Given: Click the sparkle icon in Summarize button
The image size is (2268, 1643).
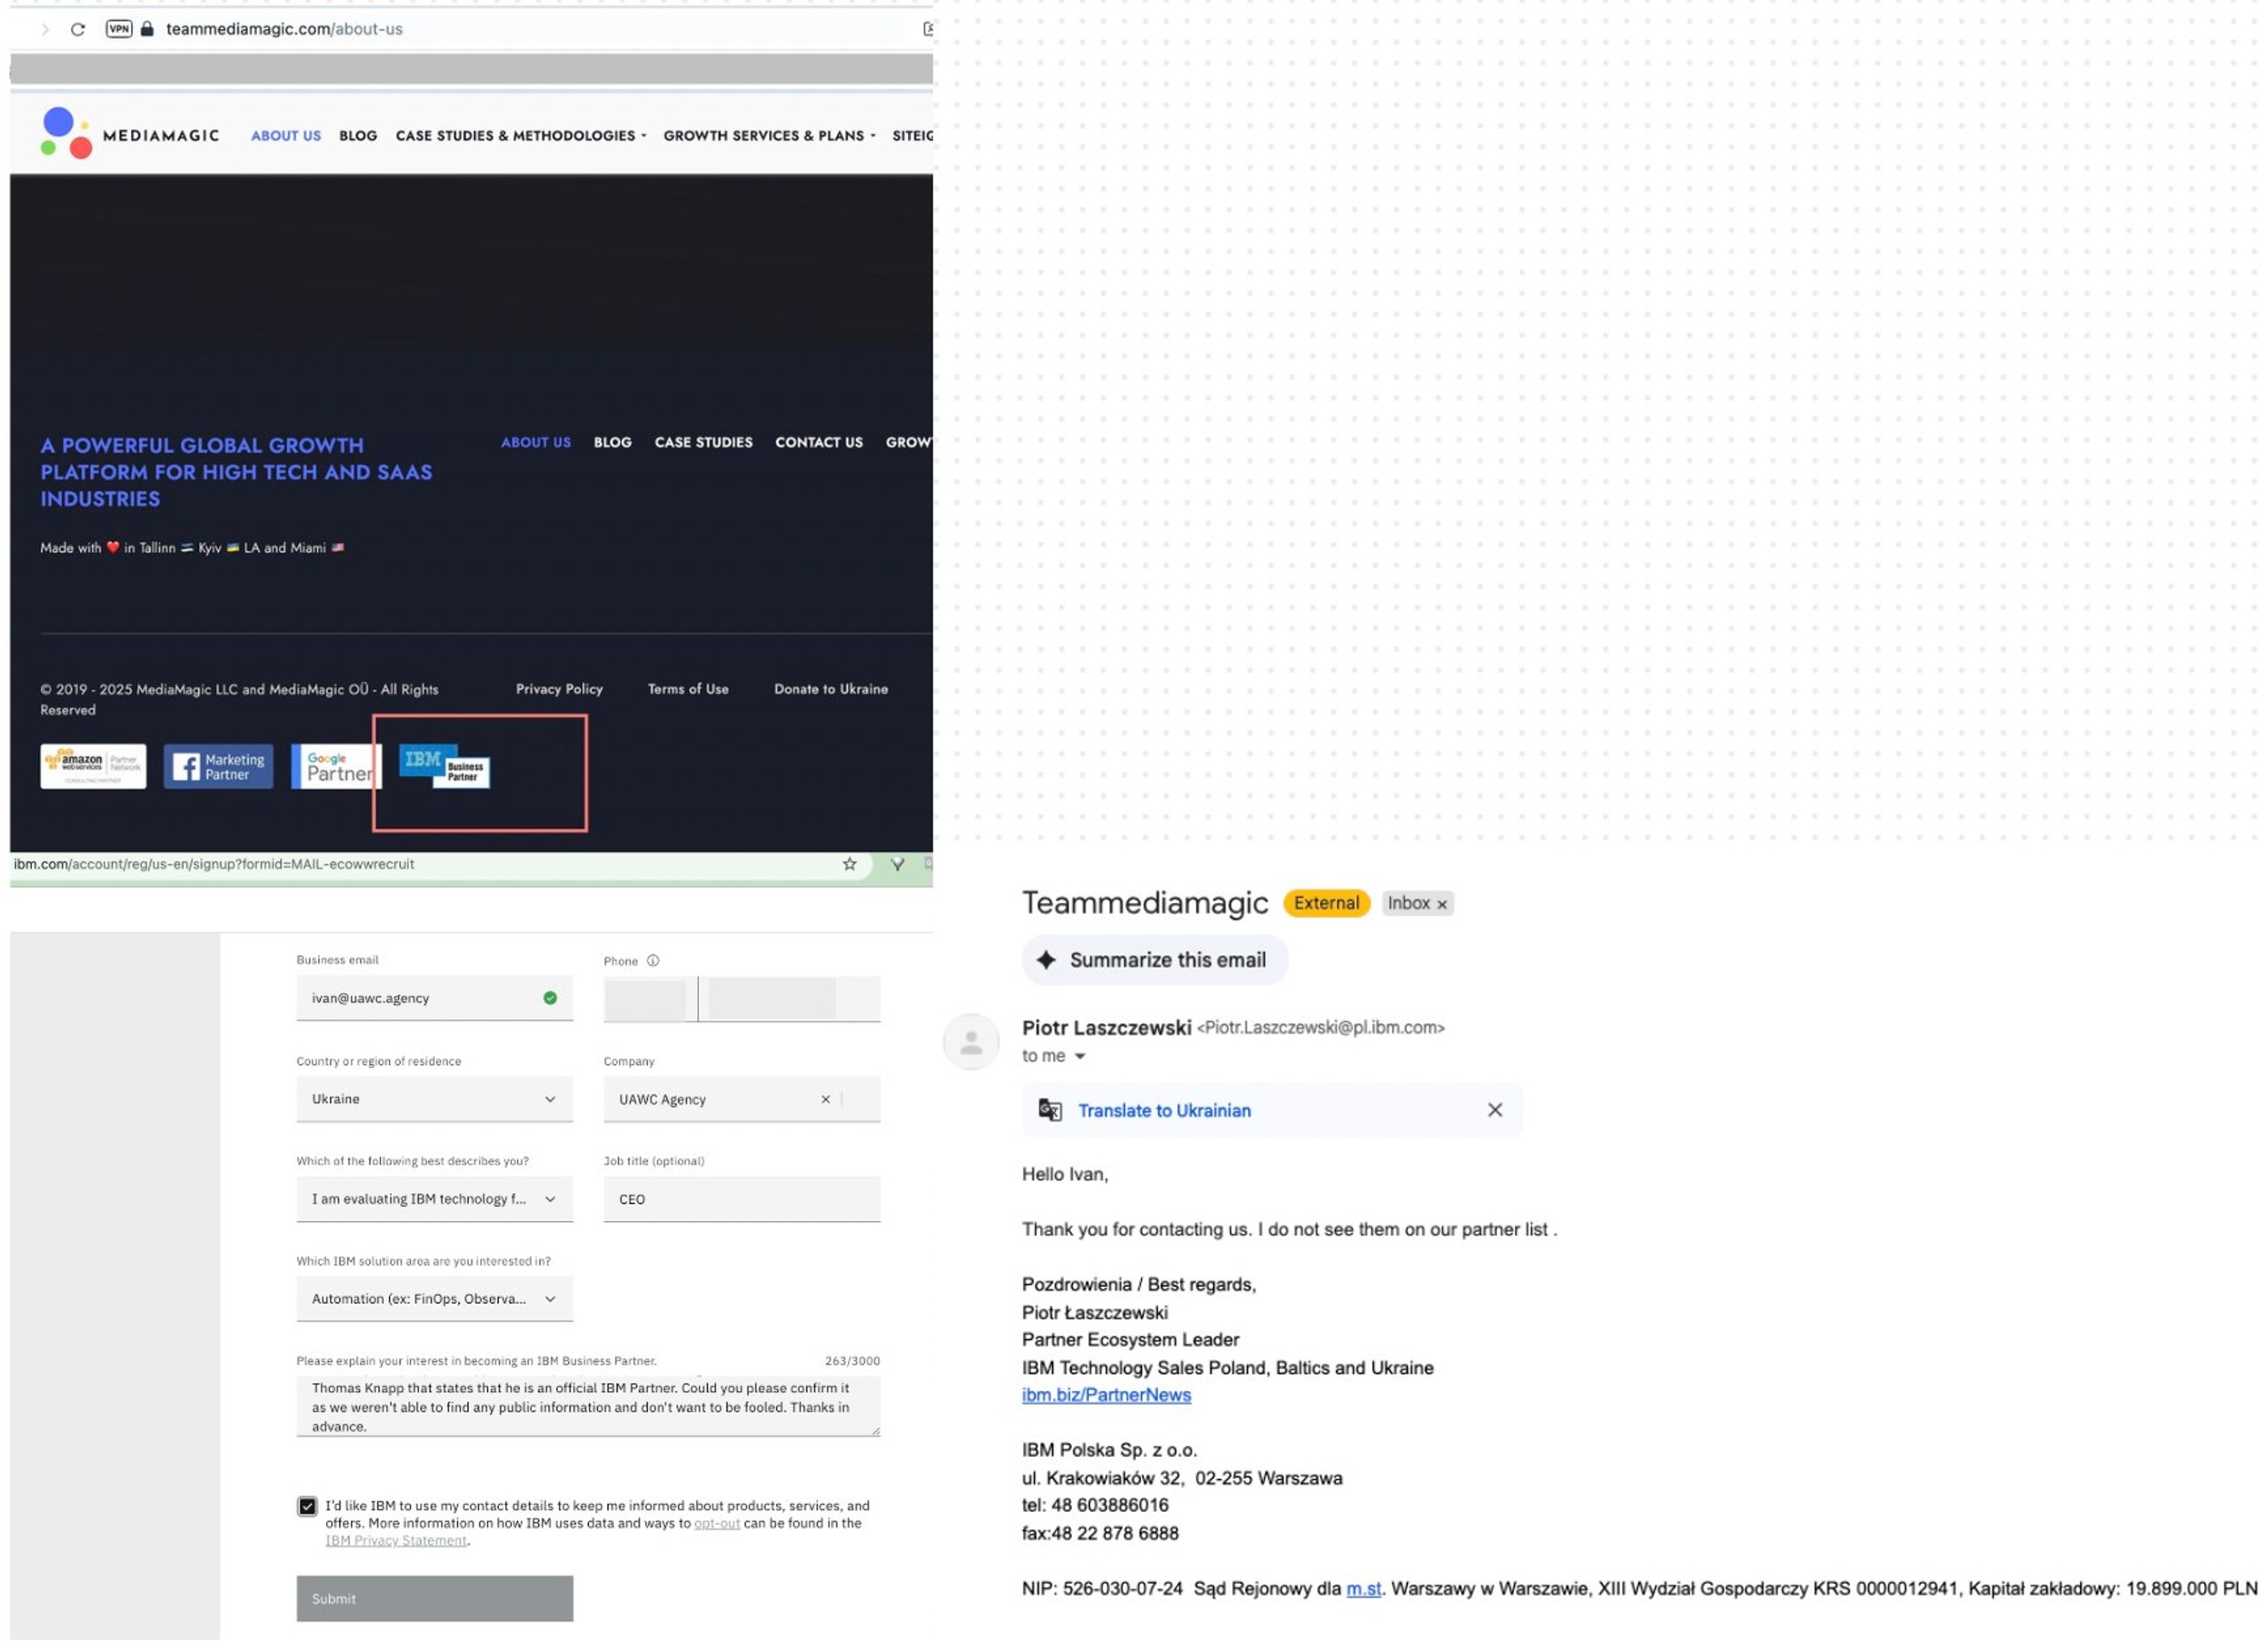Looking at the screenshot, I should click(1046, 960).
